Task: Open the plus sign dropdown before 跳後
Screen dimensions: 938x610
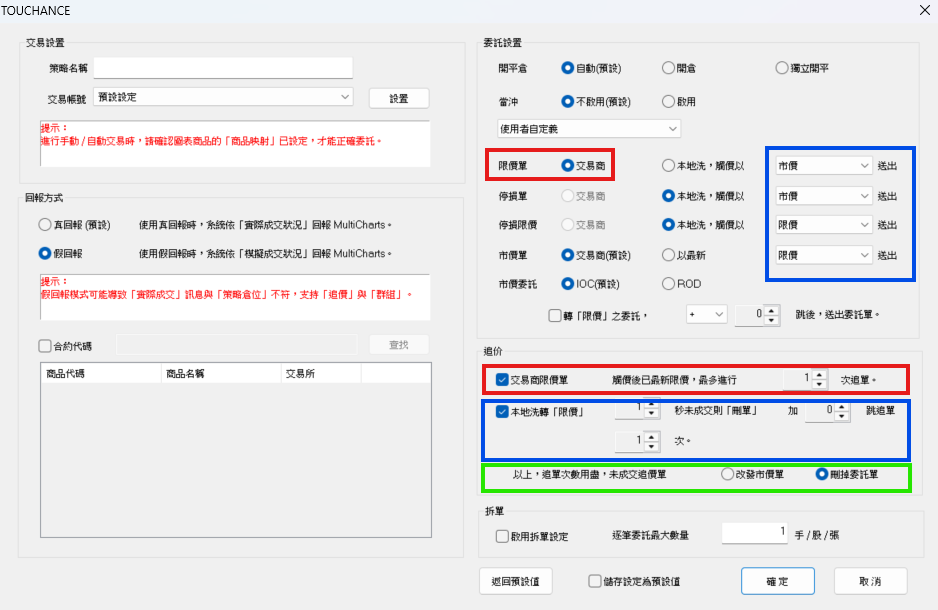Action: (706, 315)
